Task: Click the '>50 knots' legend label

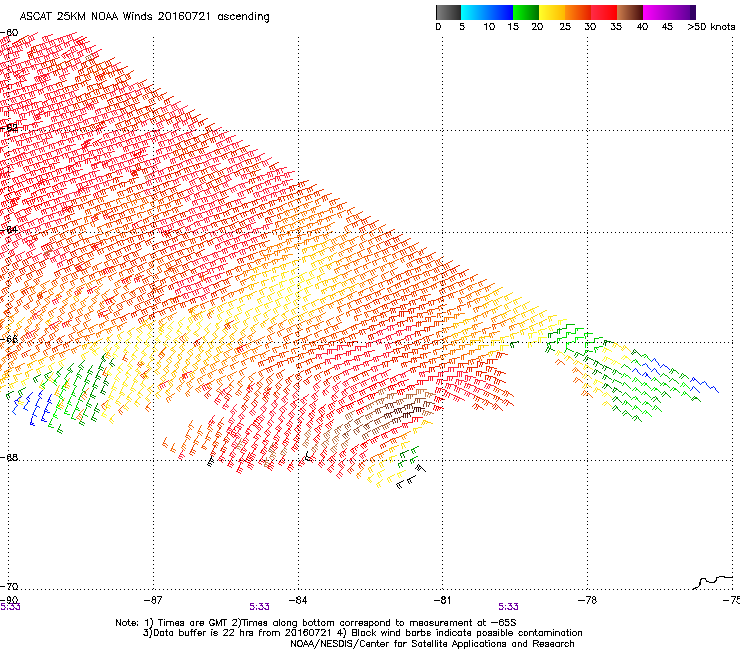Action: [711, 27]
